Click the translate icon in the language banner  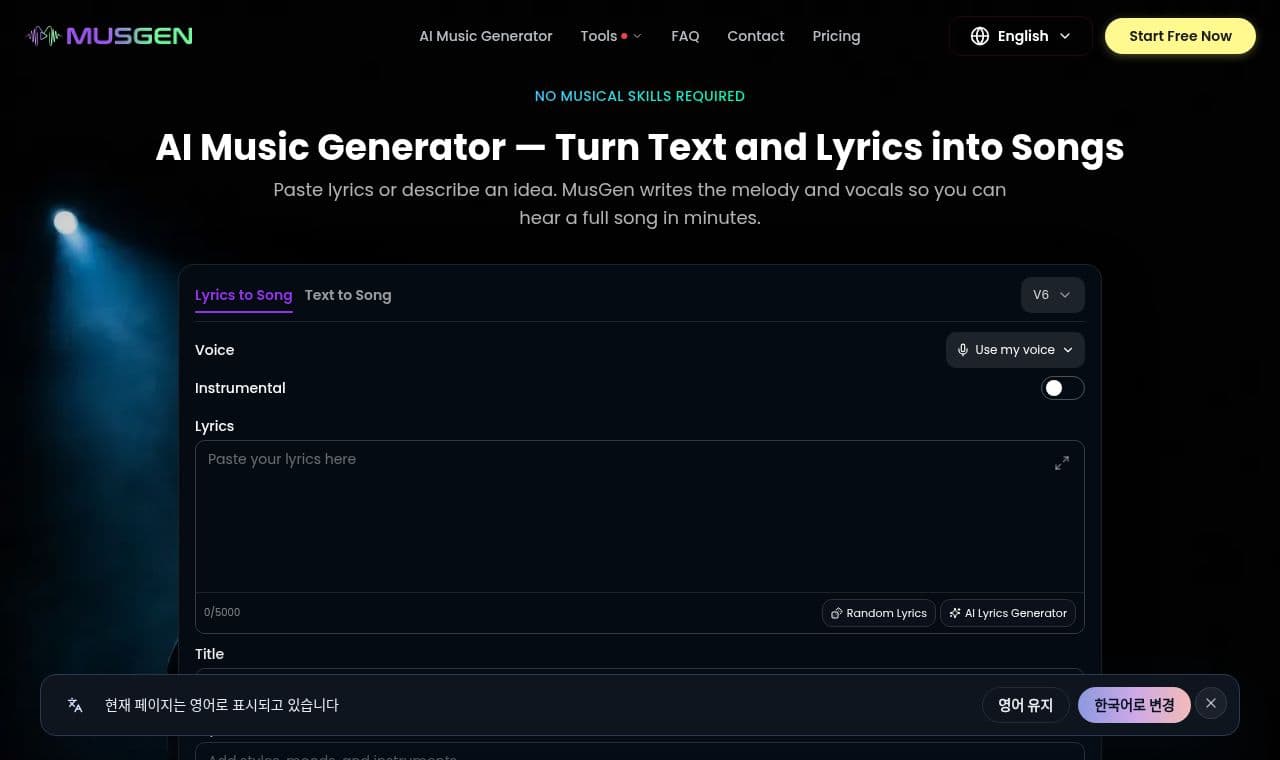point(75,705)
